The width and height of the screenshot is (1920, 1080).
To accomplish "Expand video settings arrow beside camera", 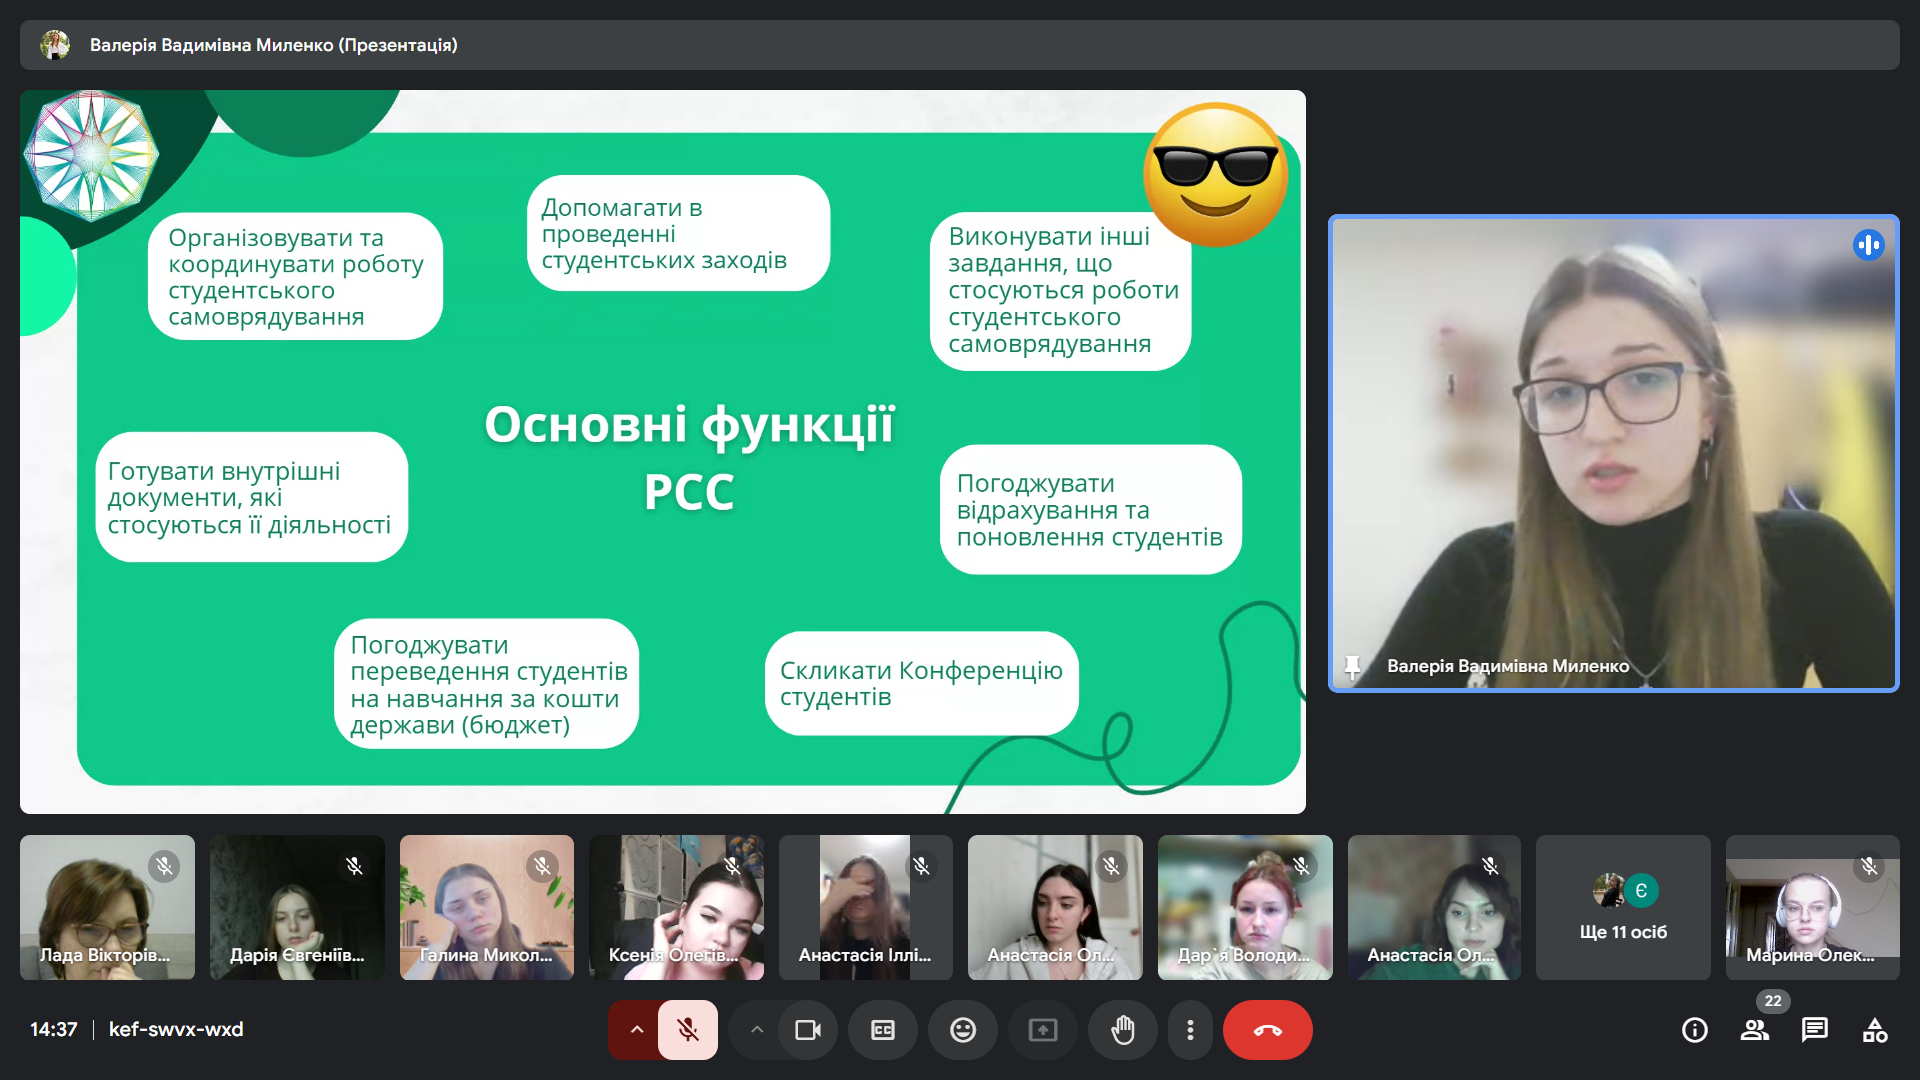I will (x=757, y=1030).
